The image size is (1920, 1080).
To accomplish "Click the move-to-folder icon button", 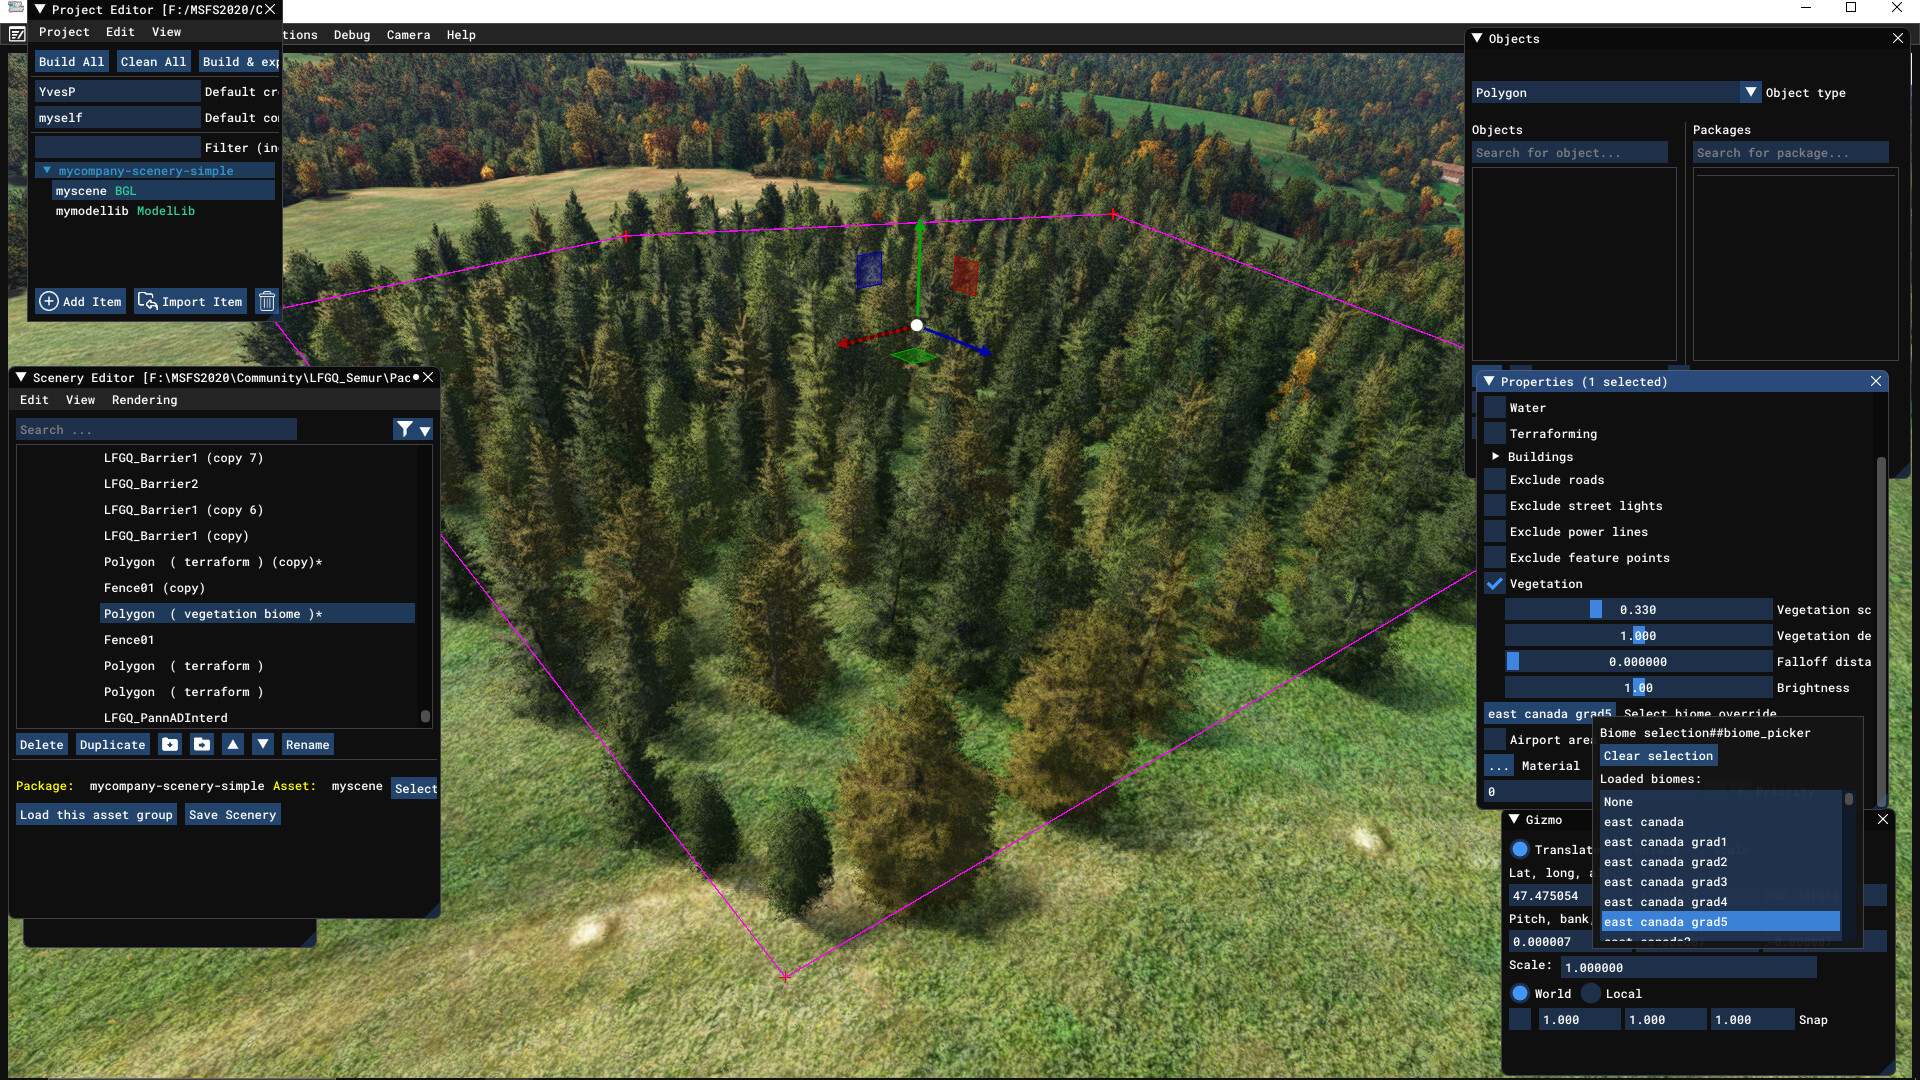I will 202,744.
